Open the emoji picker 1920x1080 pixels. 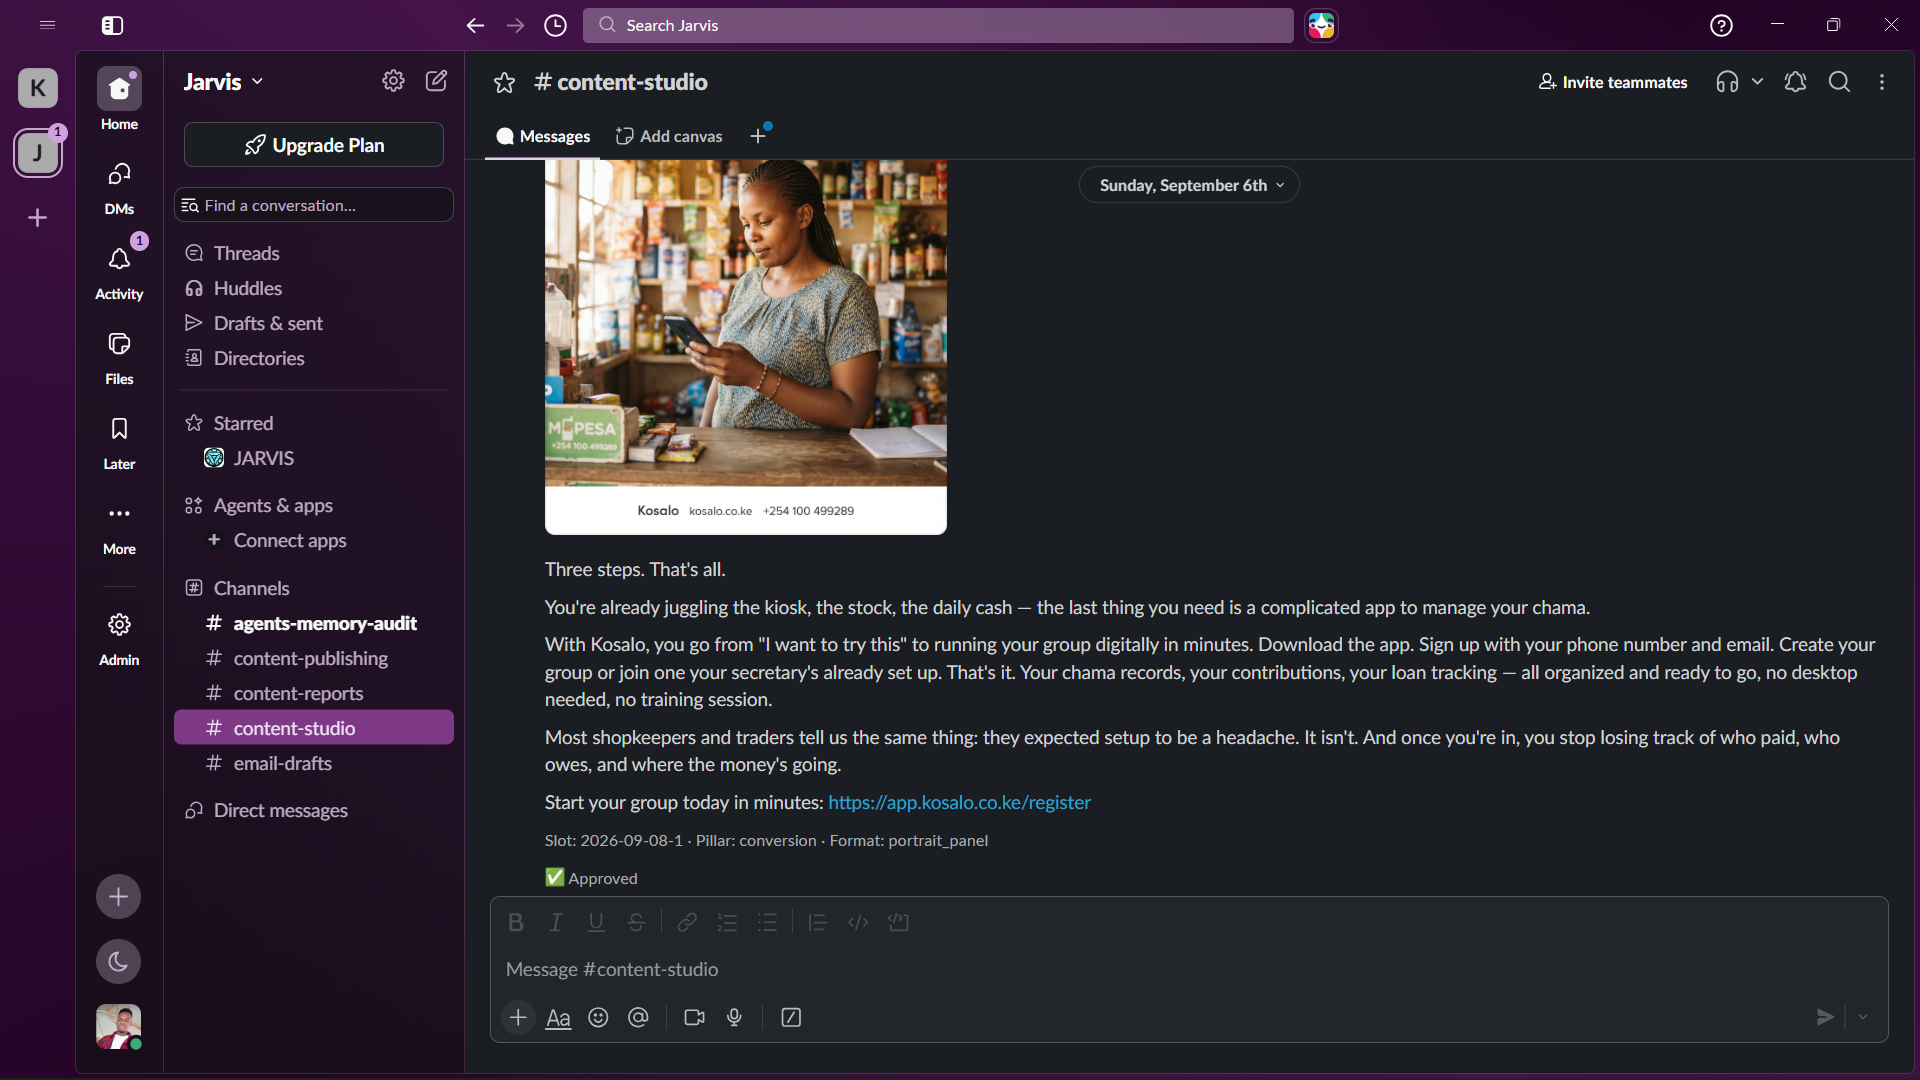tap(598, 1017)
